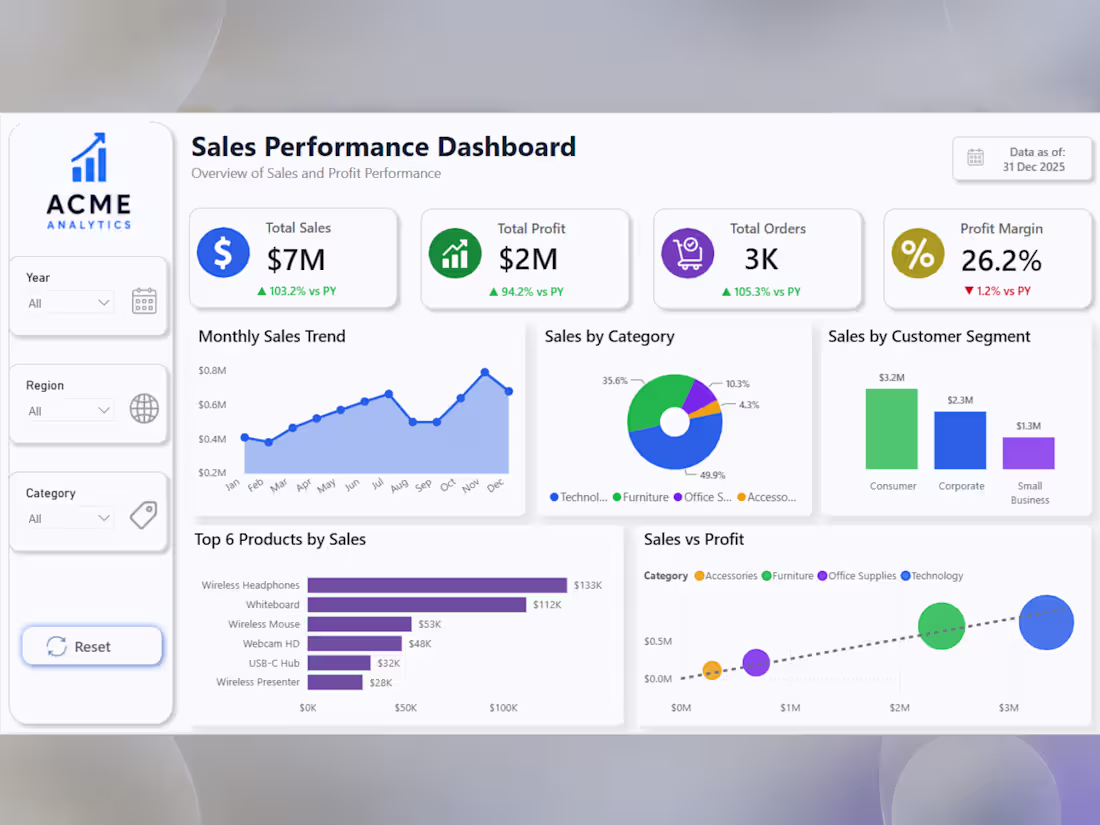Open the Region dropdown
Viewport: 1100px width, 825px height.
(x=69, y=410)
